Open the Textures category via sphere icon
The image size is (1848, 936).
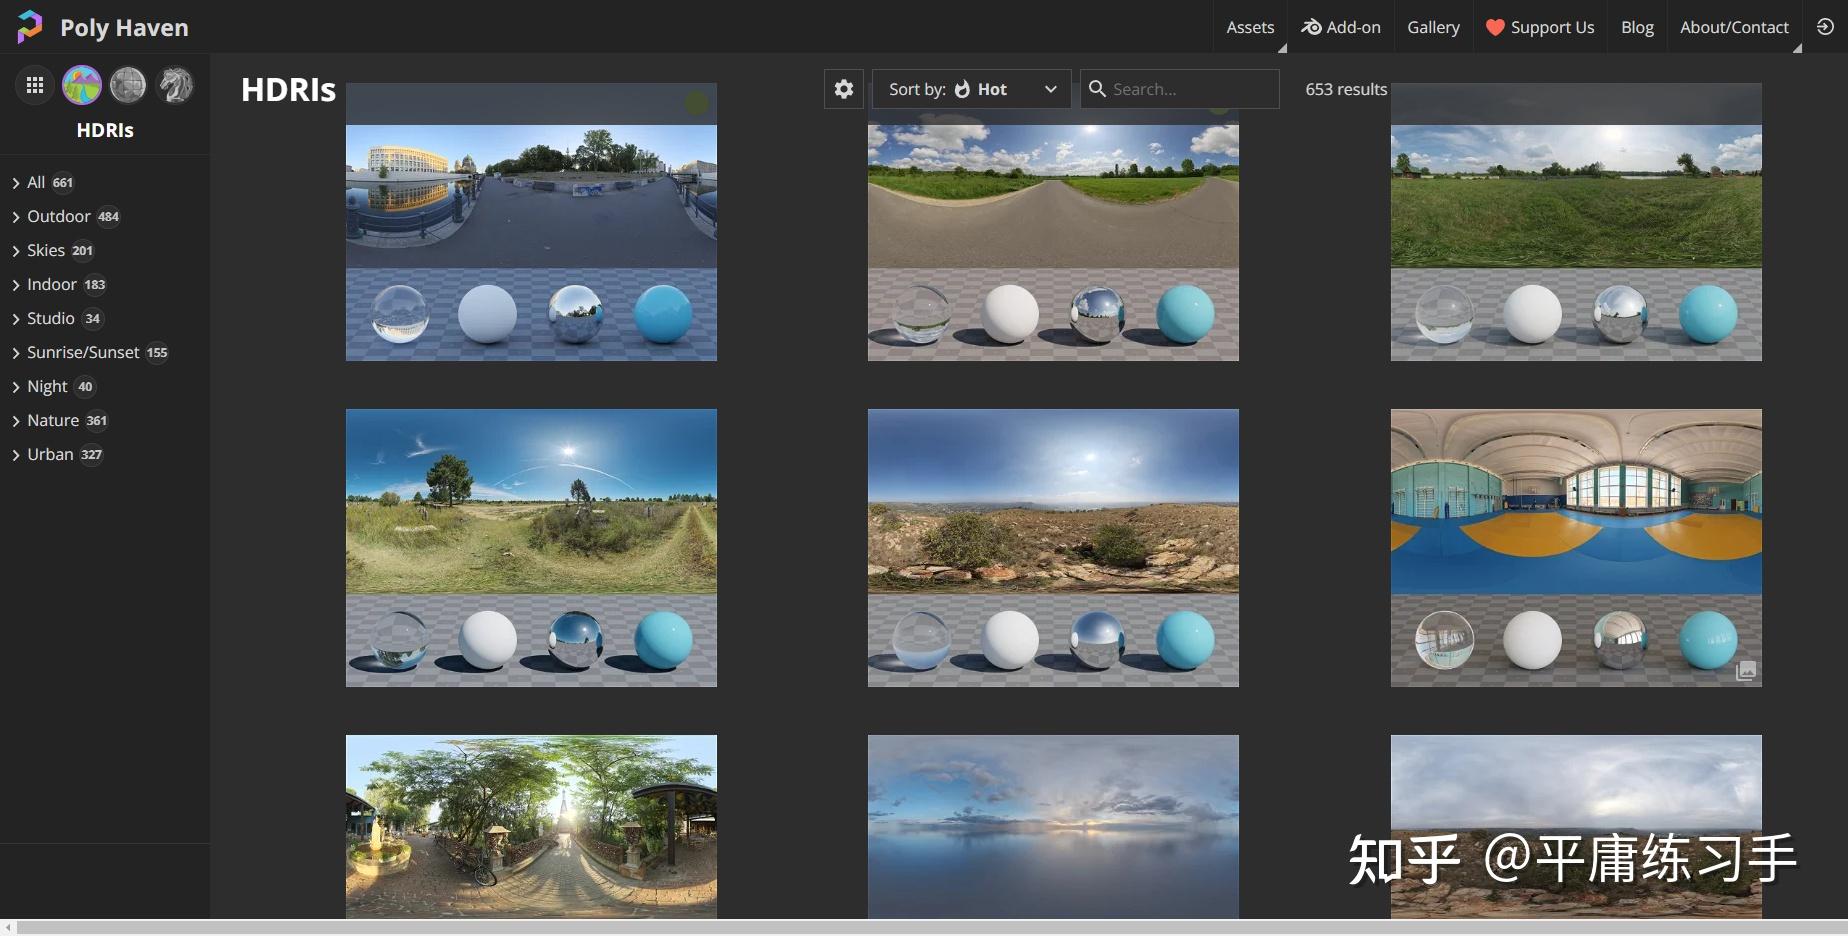tap(128, 84)
